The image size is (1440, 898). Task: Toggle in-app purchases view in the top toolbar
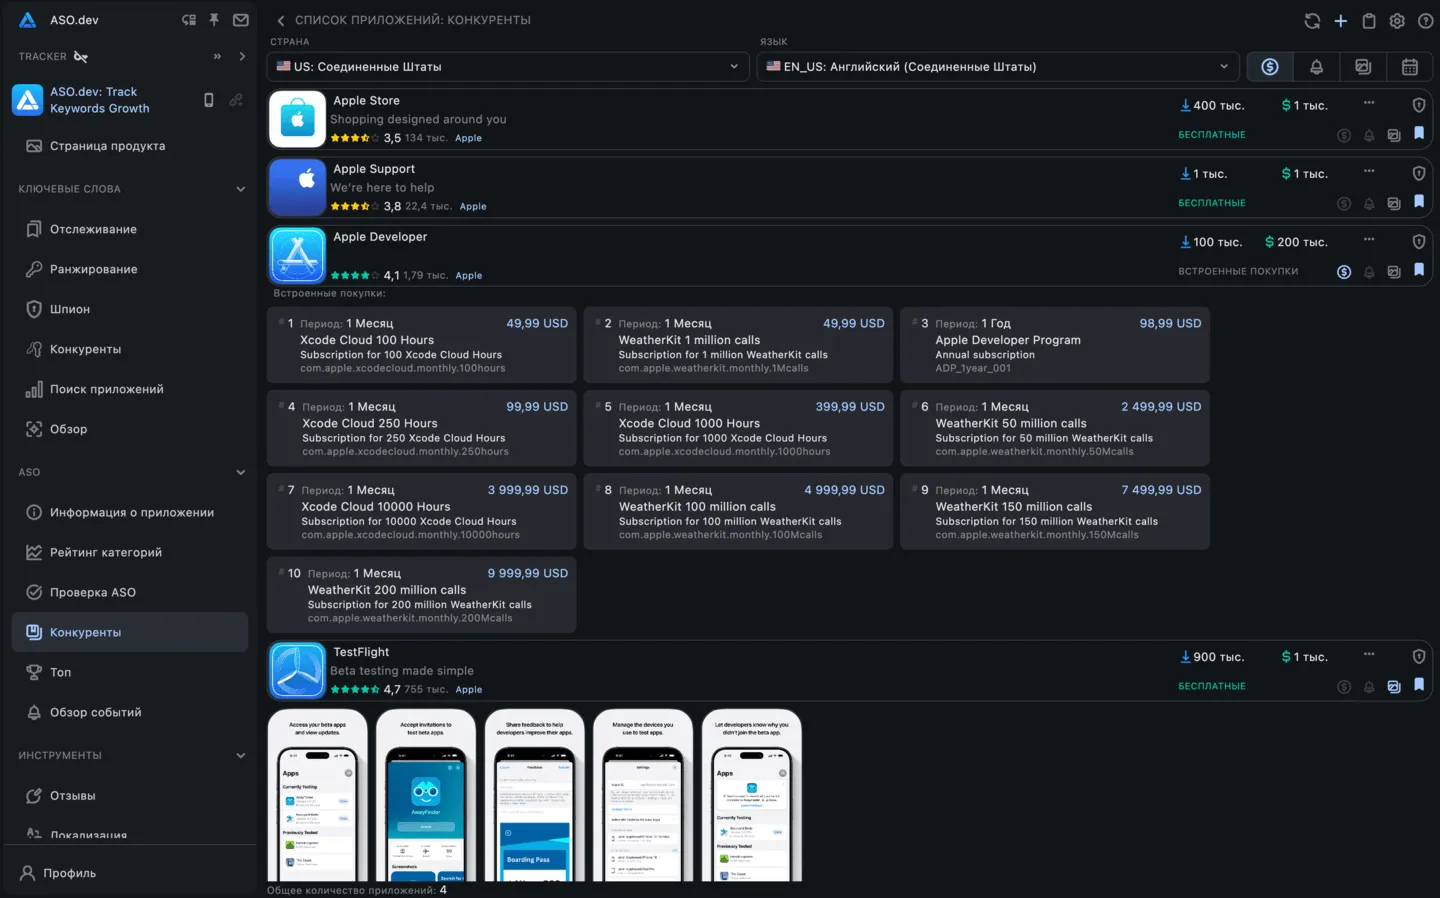(1269, 67)
